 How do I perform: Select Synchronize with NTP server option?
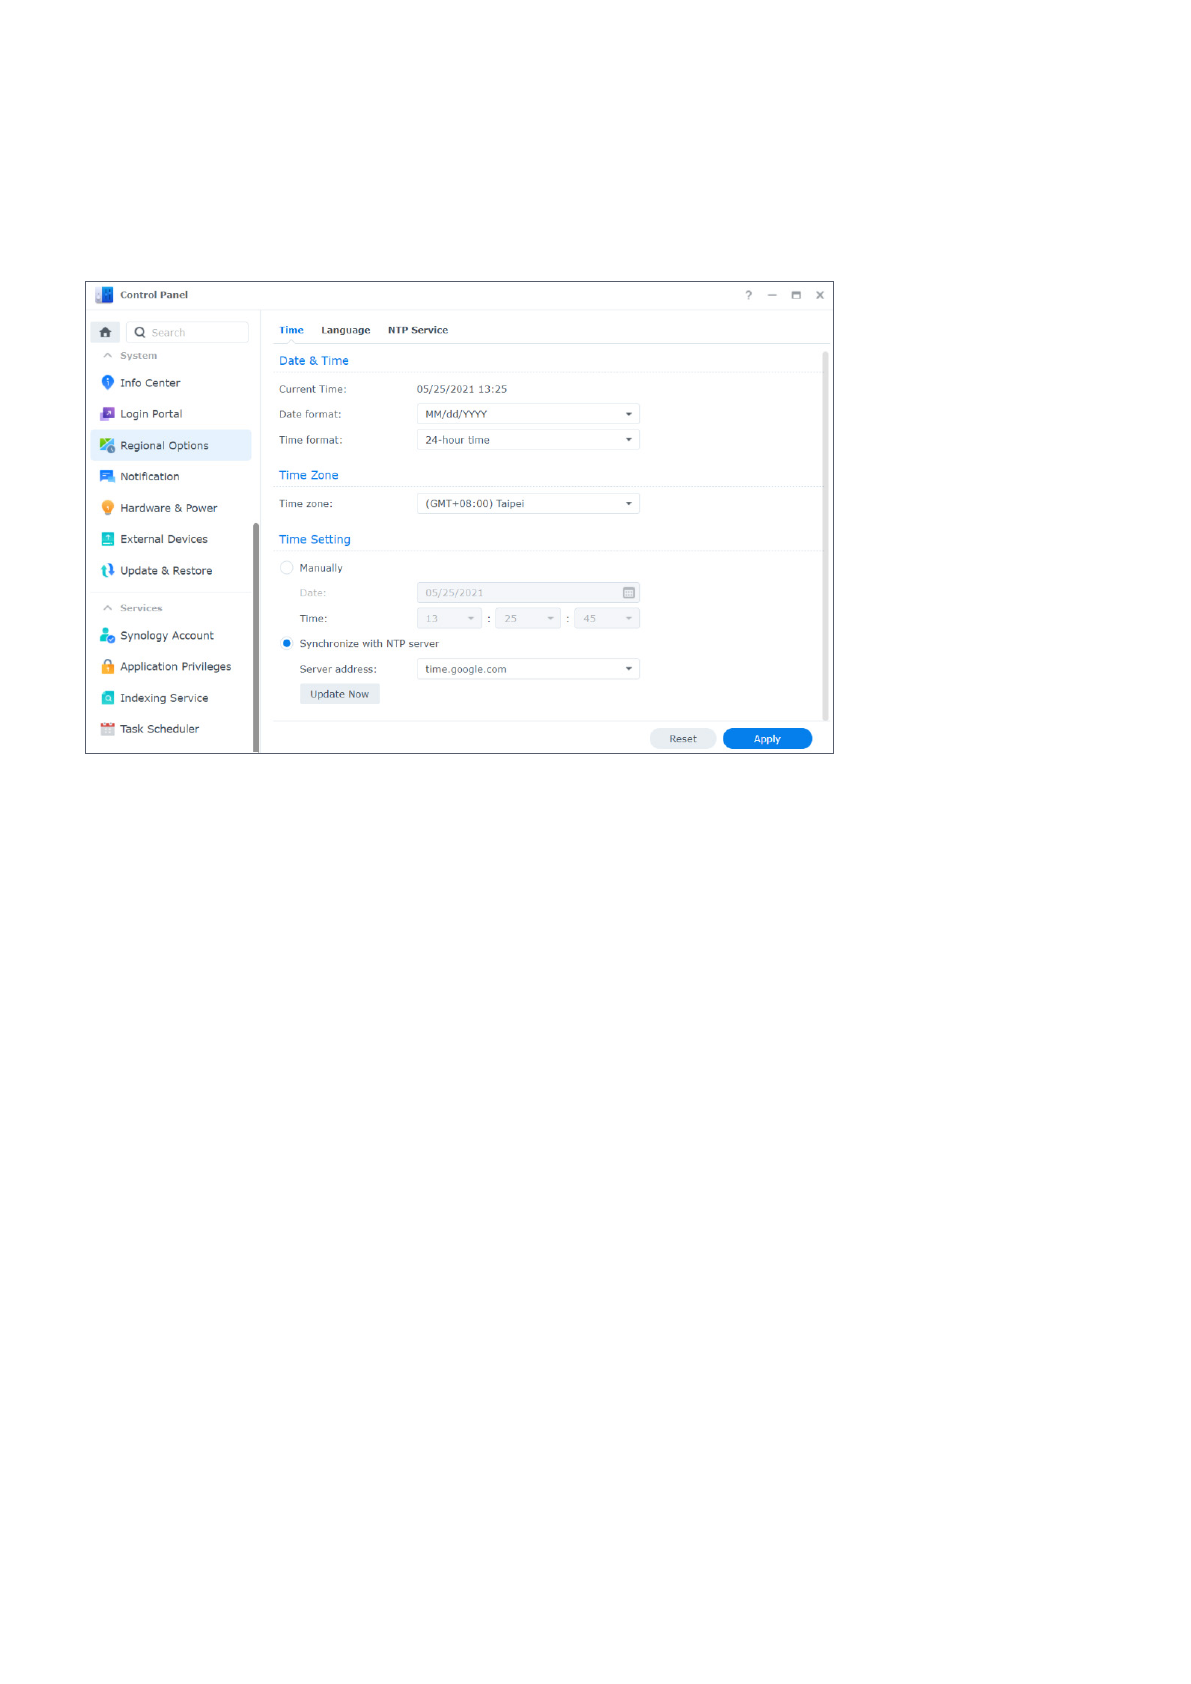(x=287, y=644)
